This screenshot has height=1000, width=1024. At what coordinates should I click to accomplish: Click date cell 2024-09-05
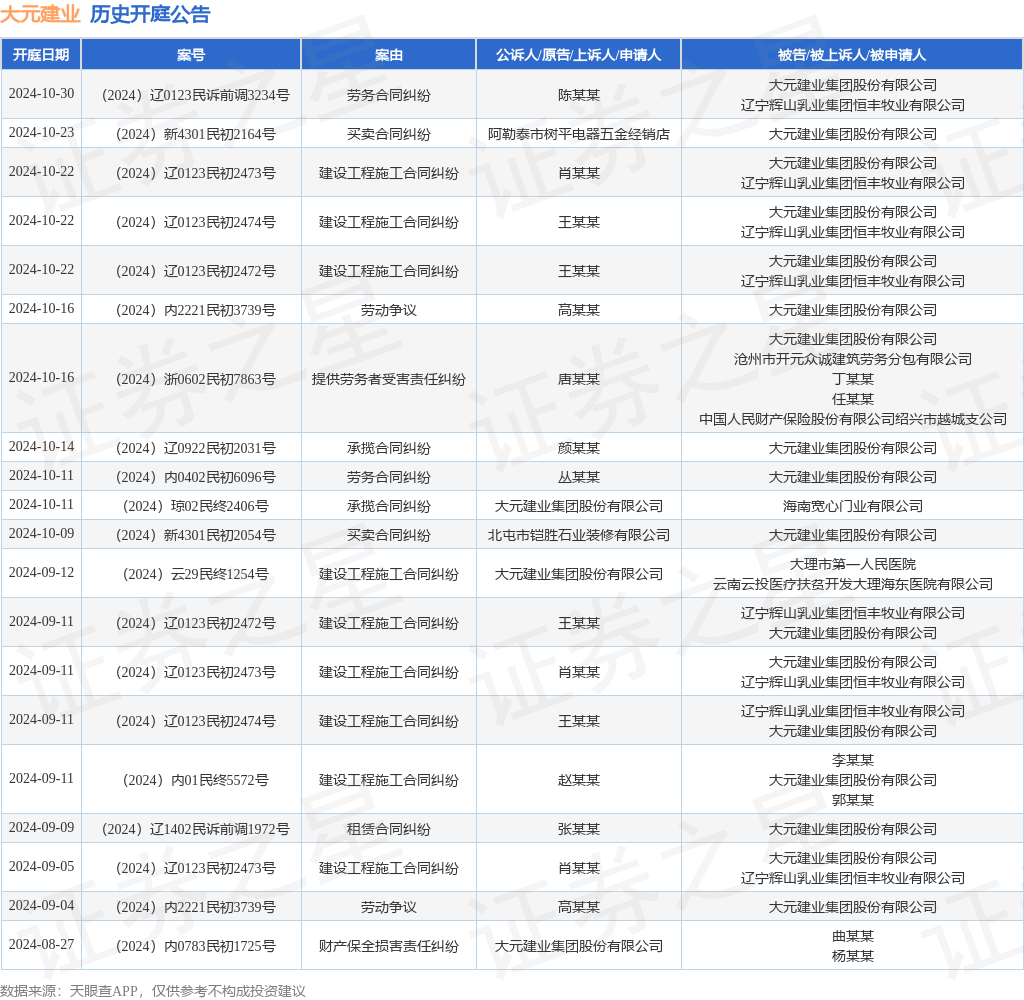(x=41, y=867)
